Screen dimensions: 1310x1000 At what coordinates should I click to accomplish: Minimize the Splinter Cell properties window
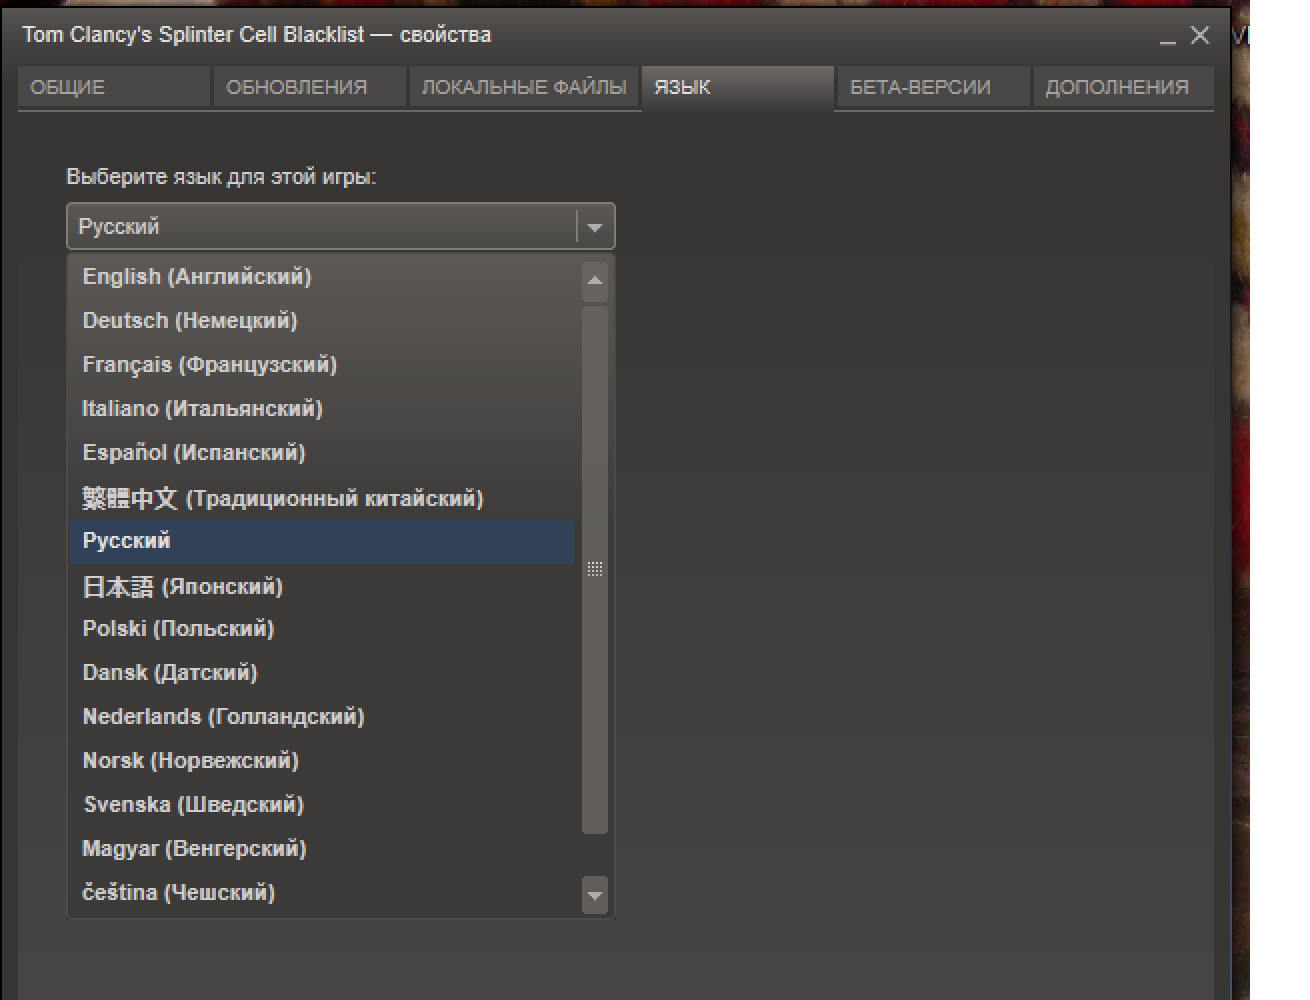coord(1168,36)
